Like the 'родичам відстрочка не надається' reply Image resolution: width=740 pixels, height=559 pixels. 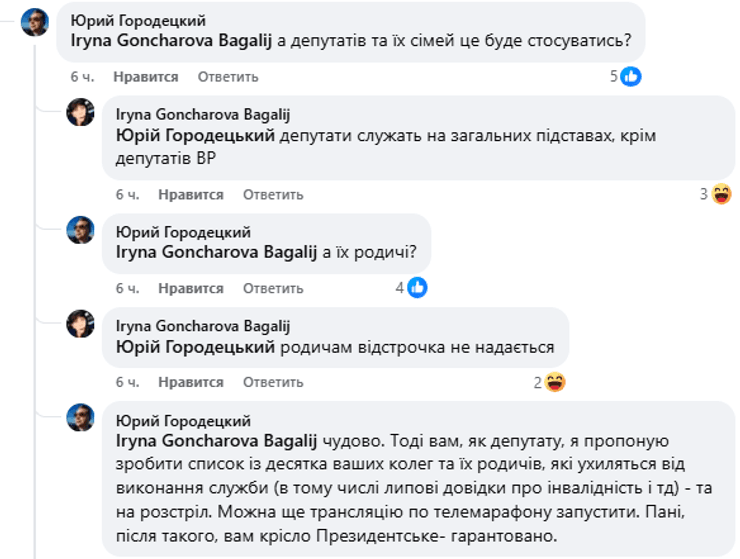tap(190, 382)
